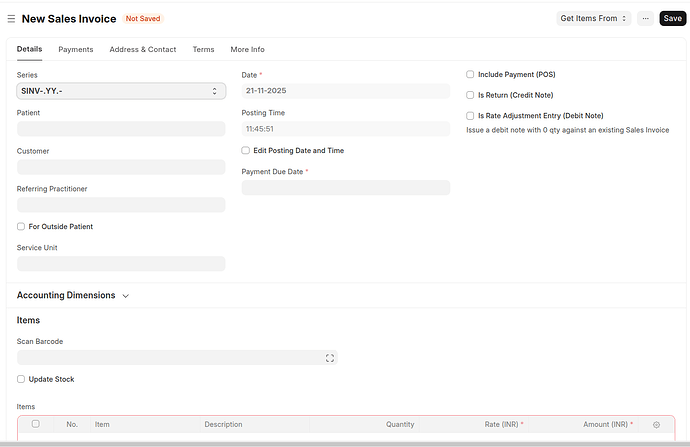Click into the Patient field

pos(121,129)
